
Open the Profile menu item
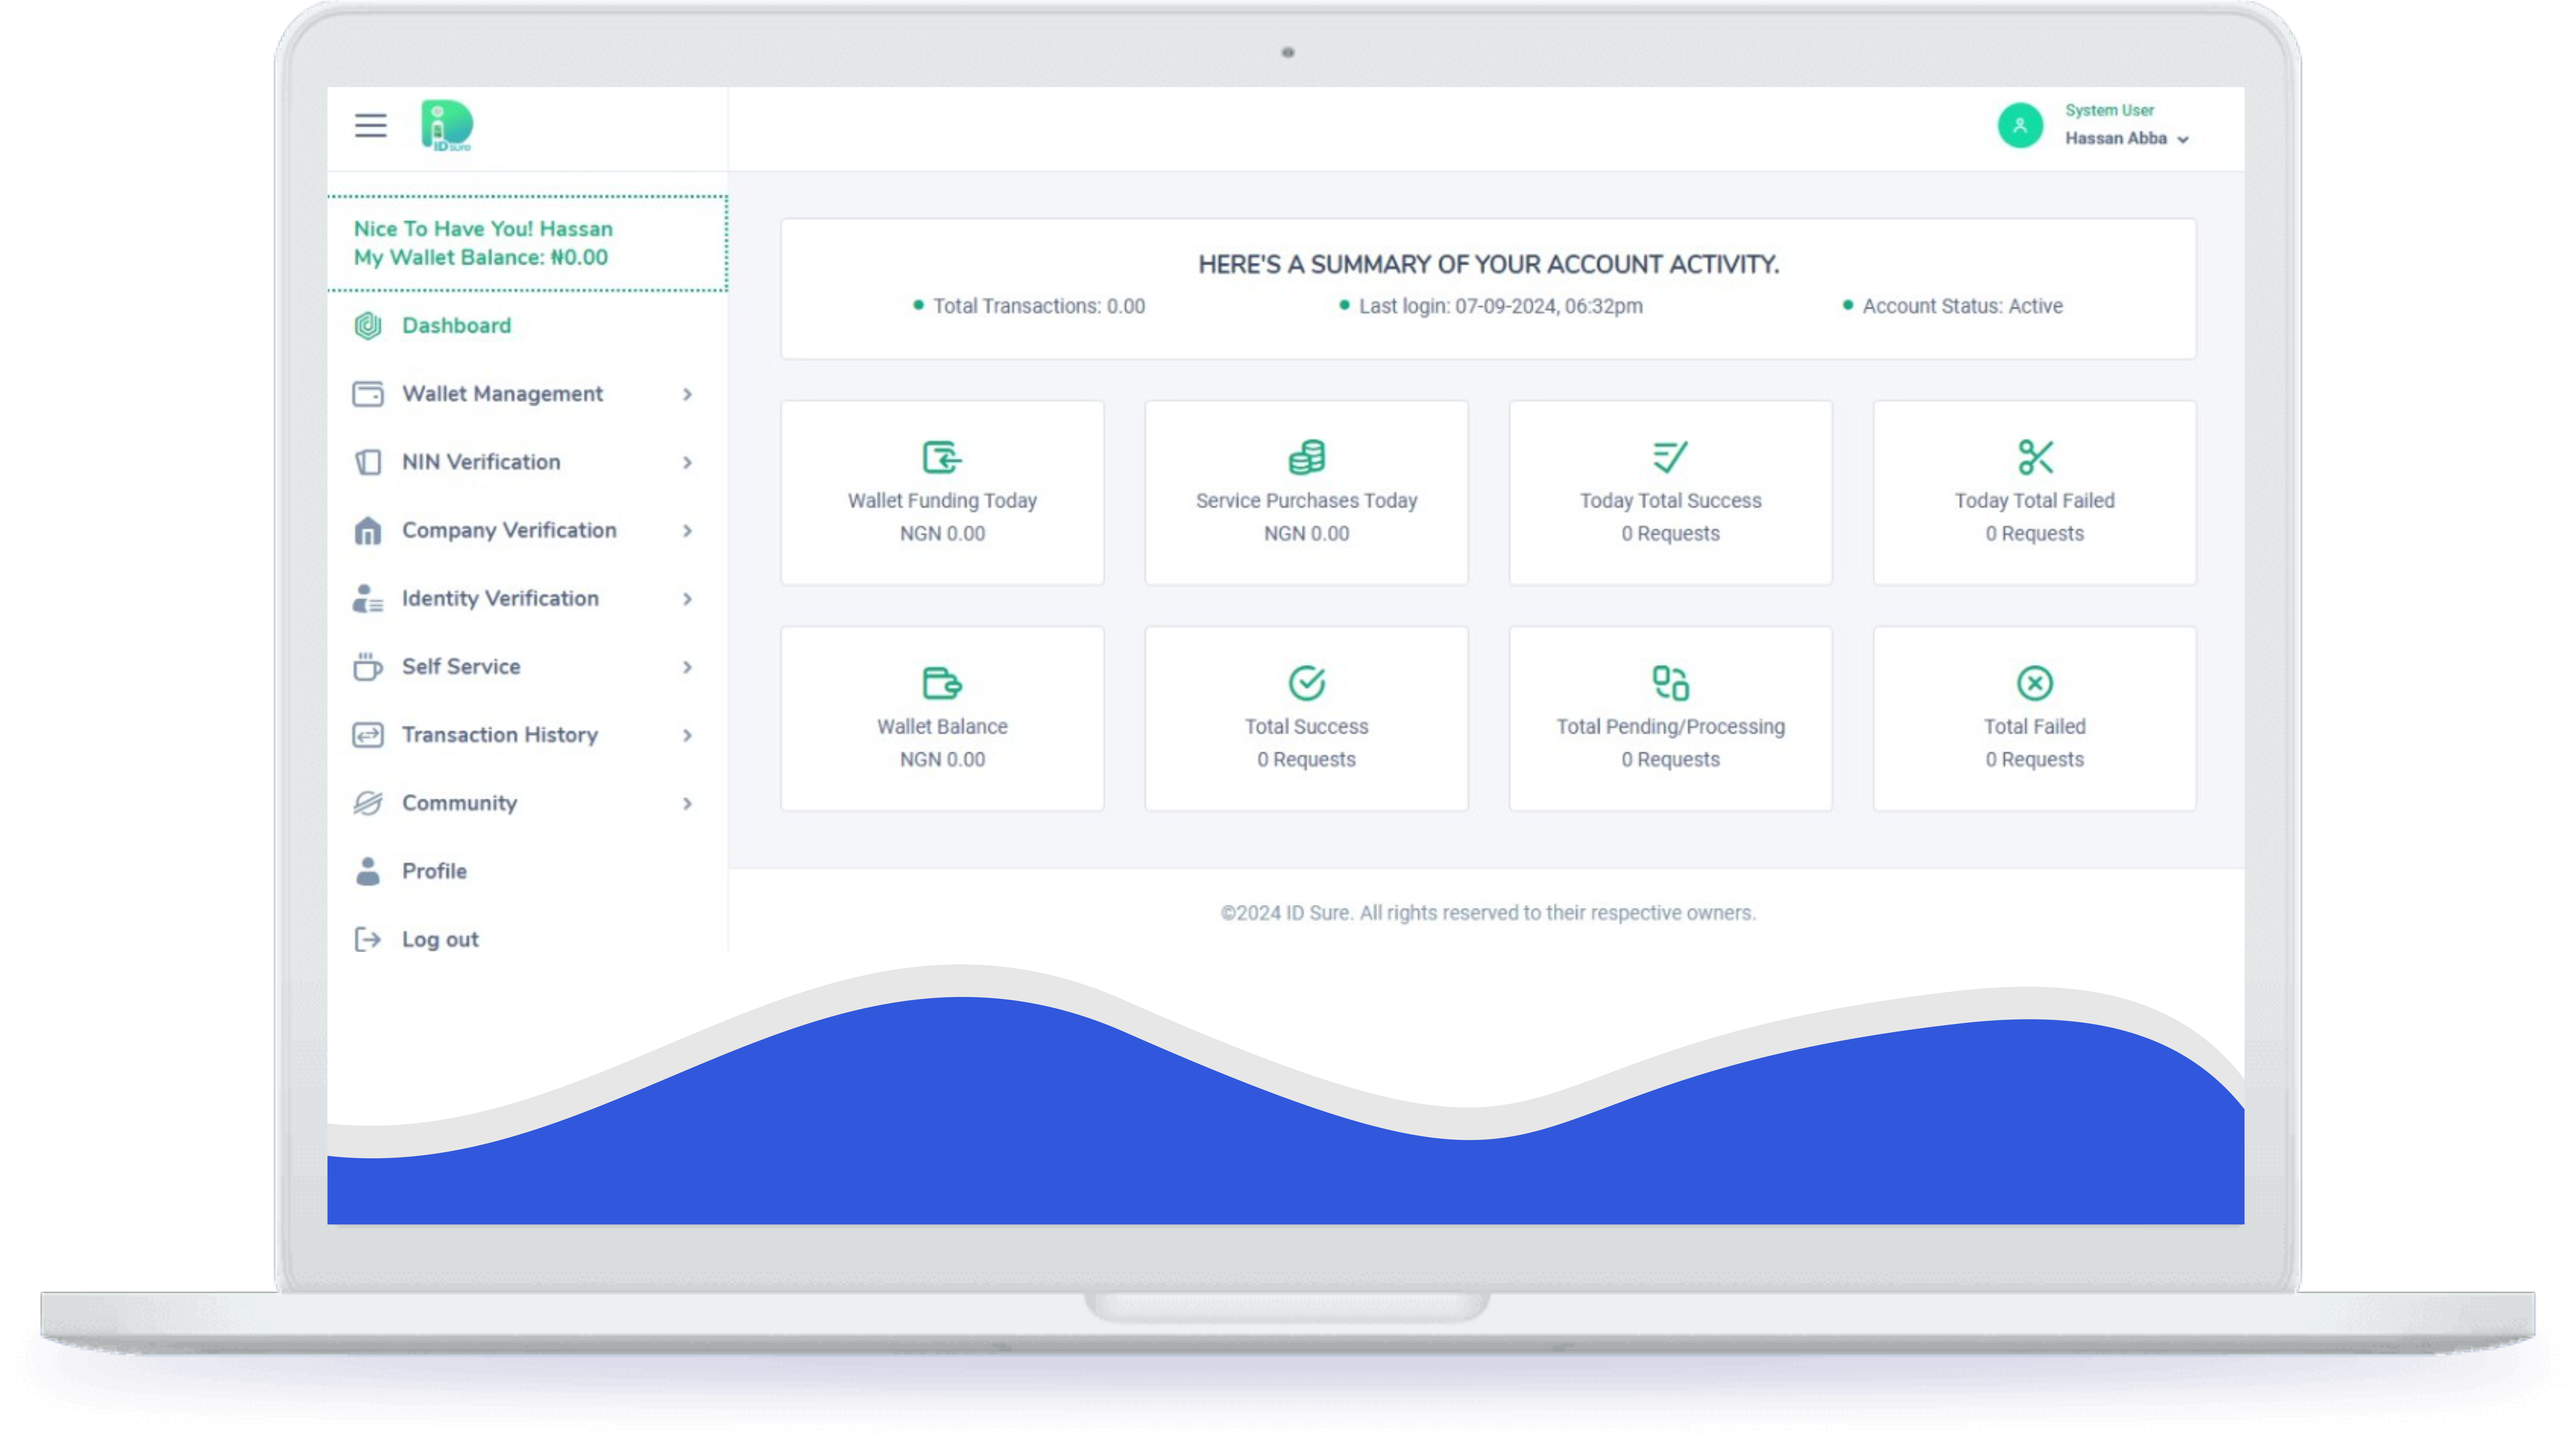tap(434, 871)
